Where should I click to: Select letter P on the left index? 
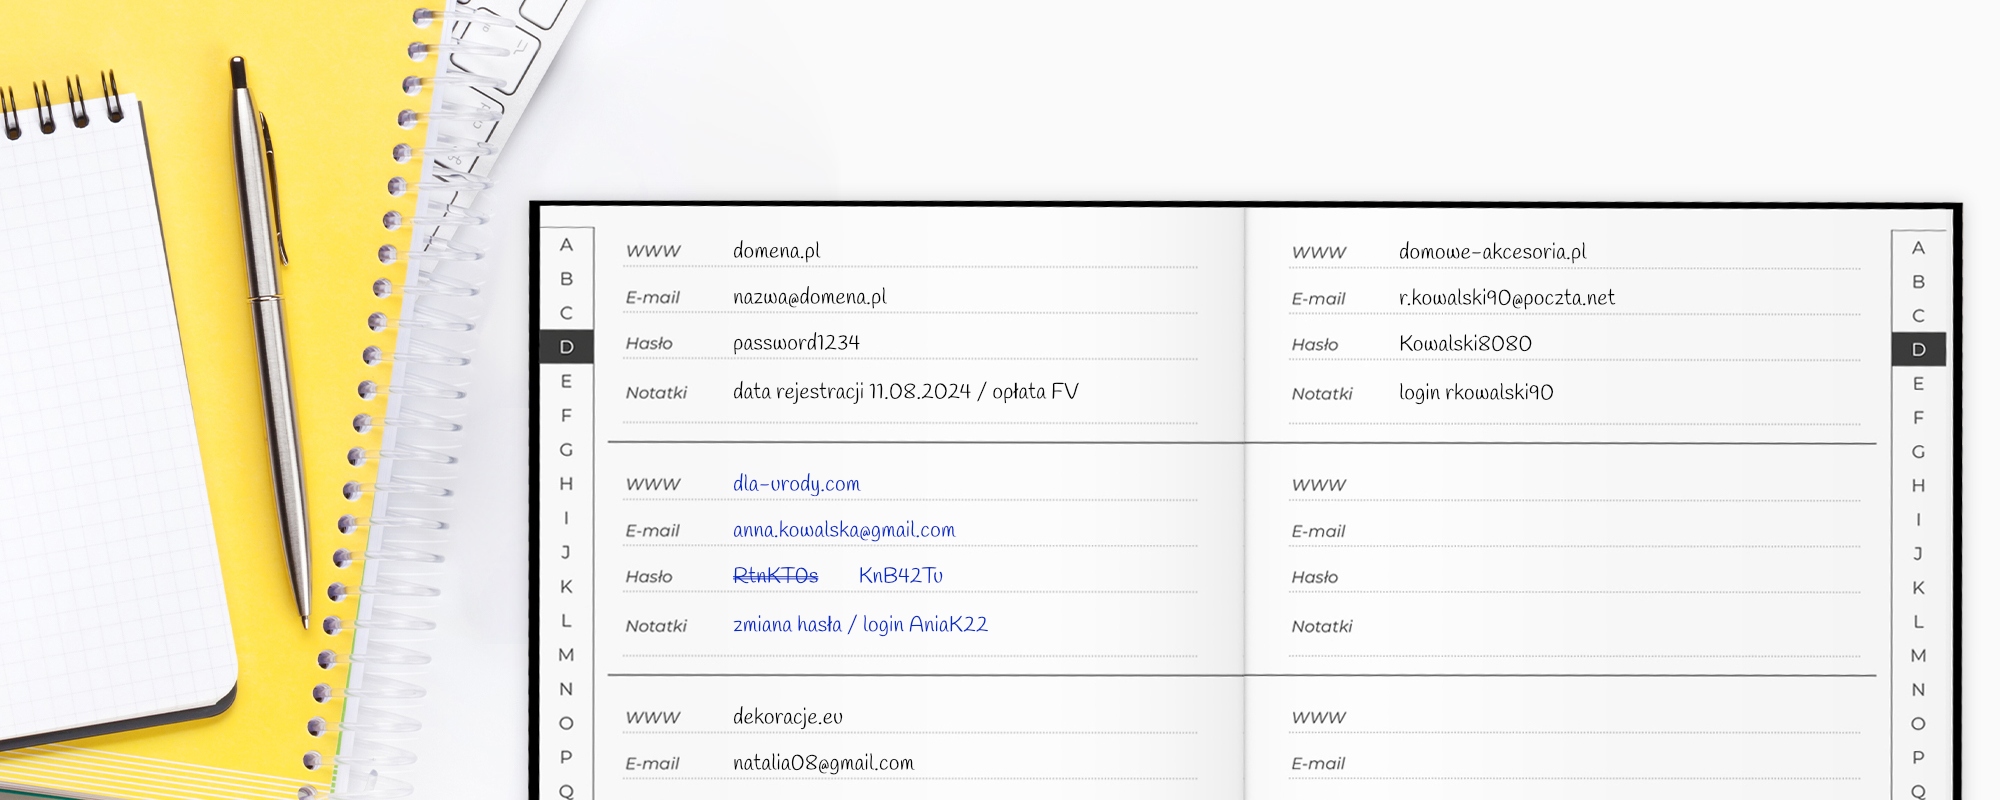[x=566, y=757]
